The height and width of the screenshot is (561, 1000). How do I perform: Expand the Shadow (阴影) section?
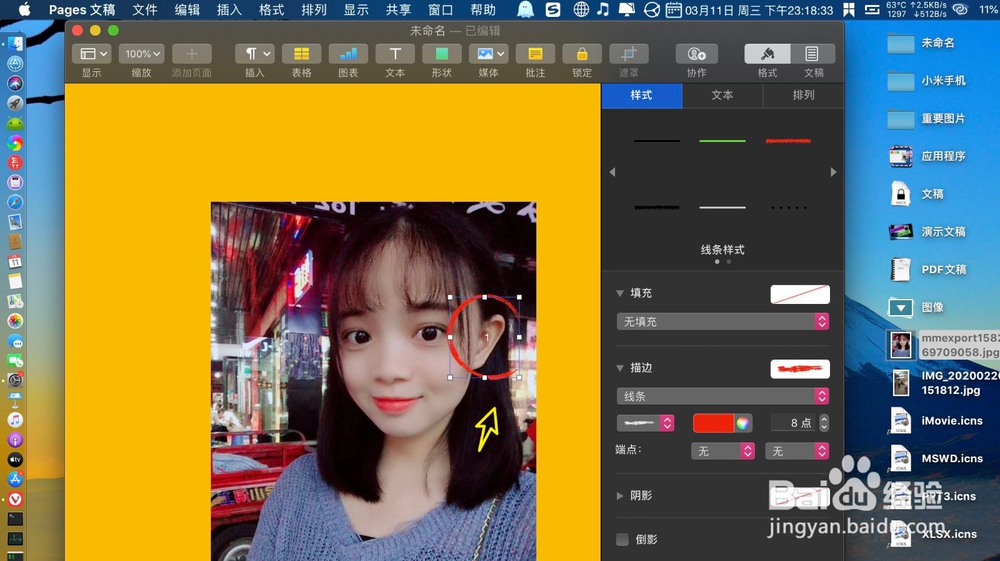click(x=621, y=495)
